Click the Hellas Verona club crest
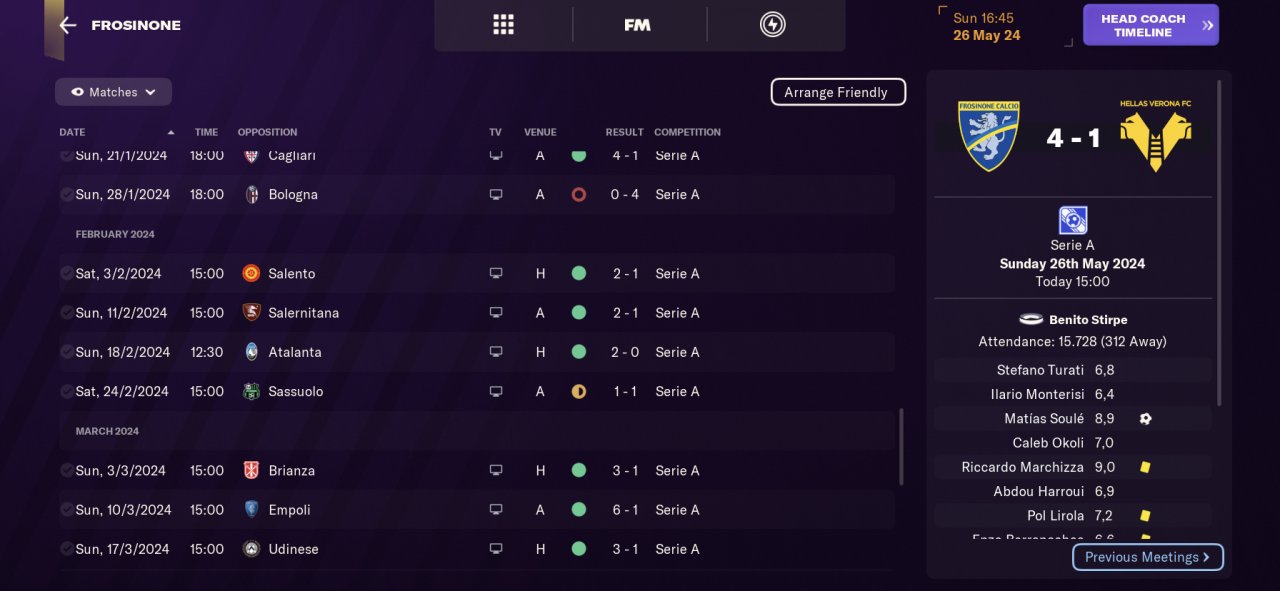 (1155, 136)
